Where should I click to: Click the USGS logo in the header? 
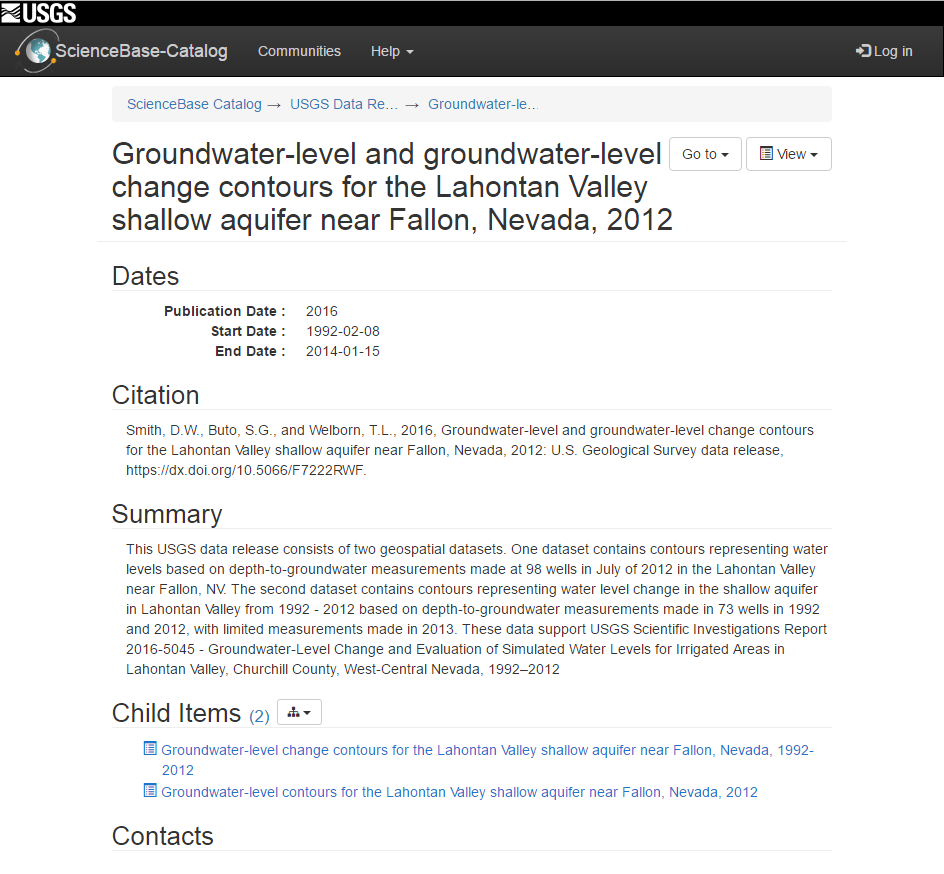tap(38, 12)
